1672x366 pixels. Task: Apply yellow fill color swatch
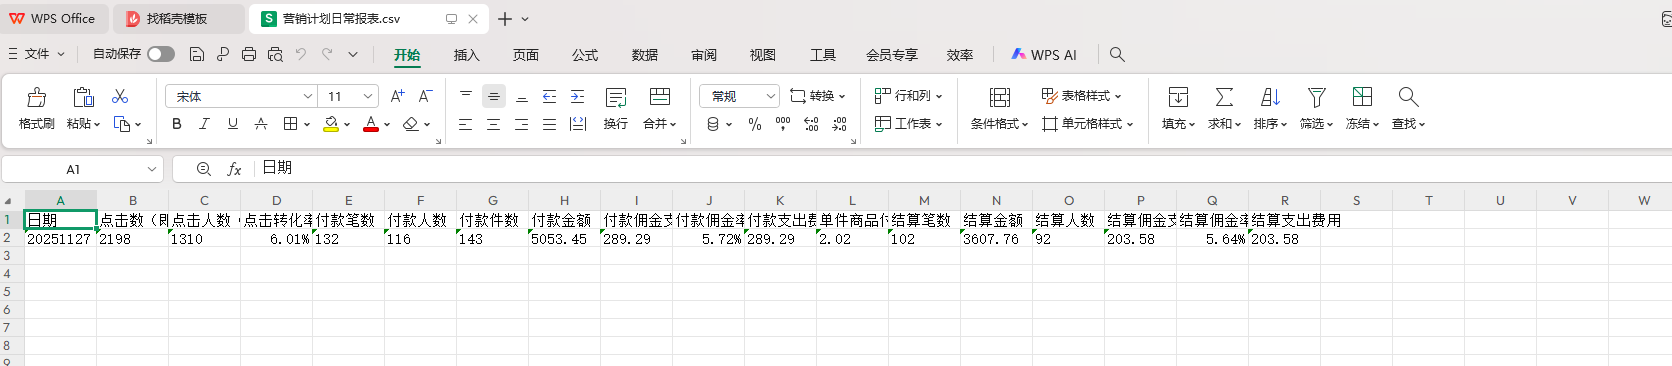click(331, 124)
